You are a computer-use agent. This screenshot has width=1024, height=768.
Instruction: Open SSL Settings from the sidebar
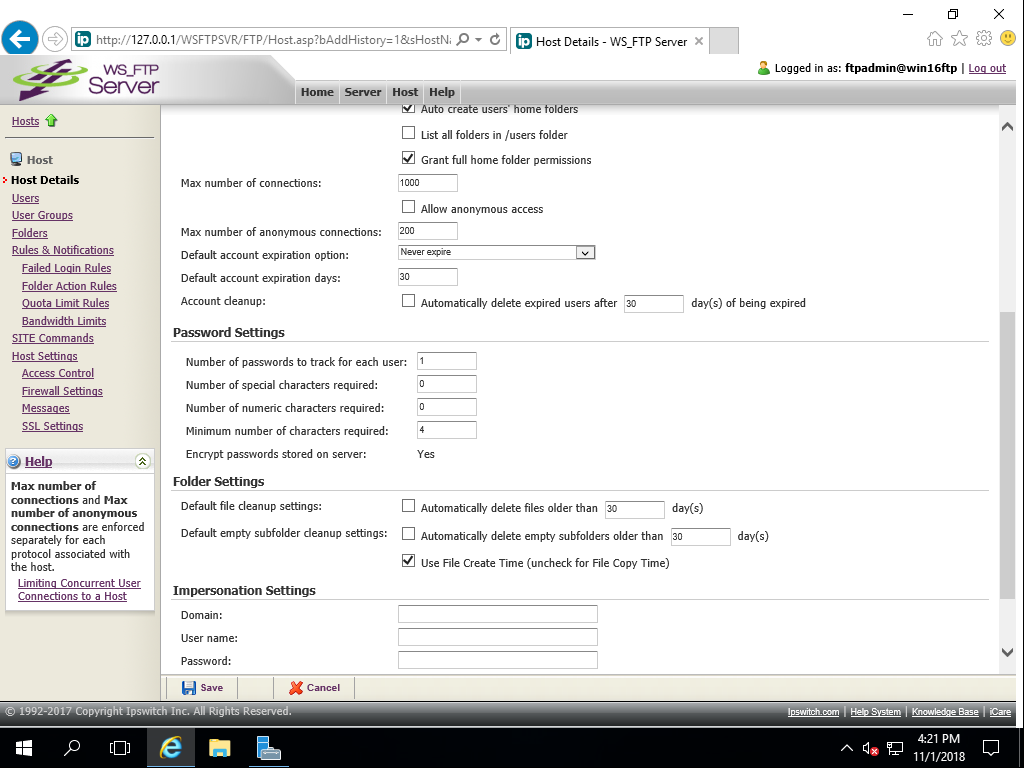(x=52, y=425)
